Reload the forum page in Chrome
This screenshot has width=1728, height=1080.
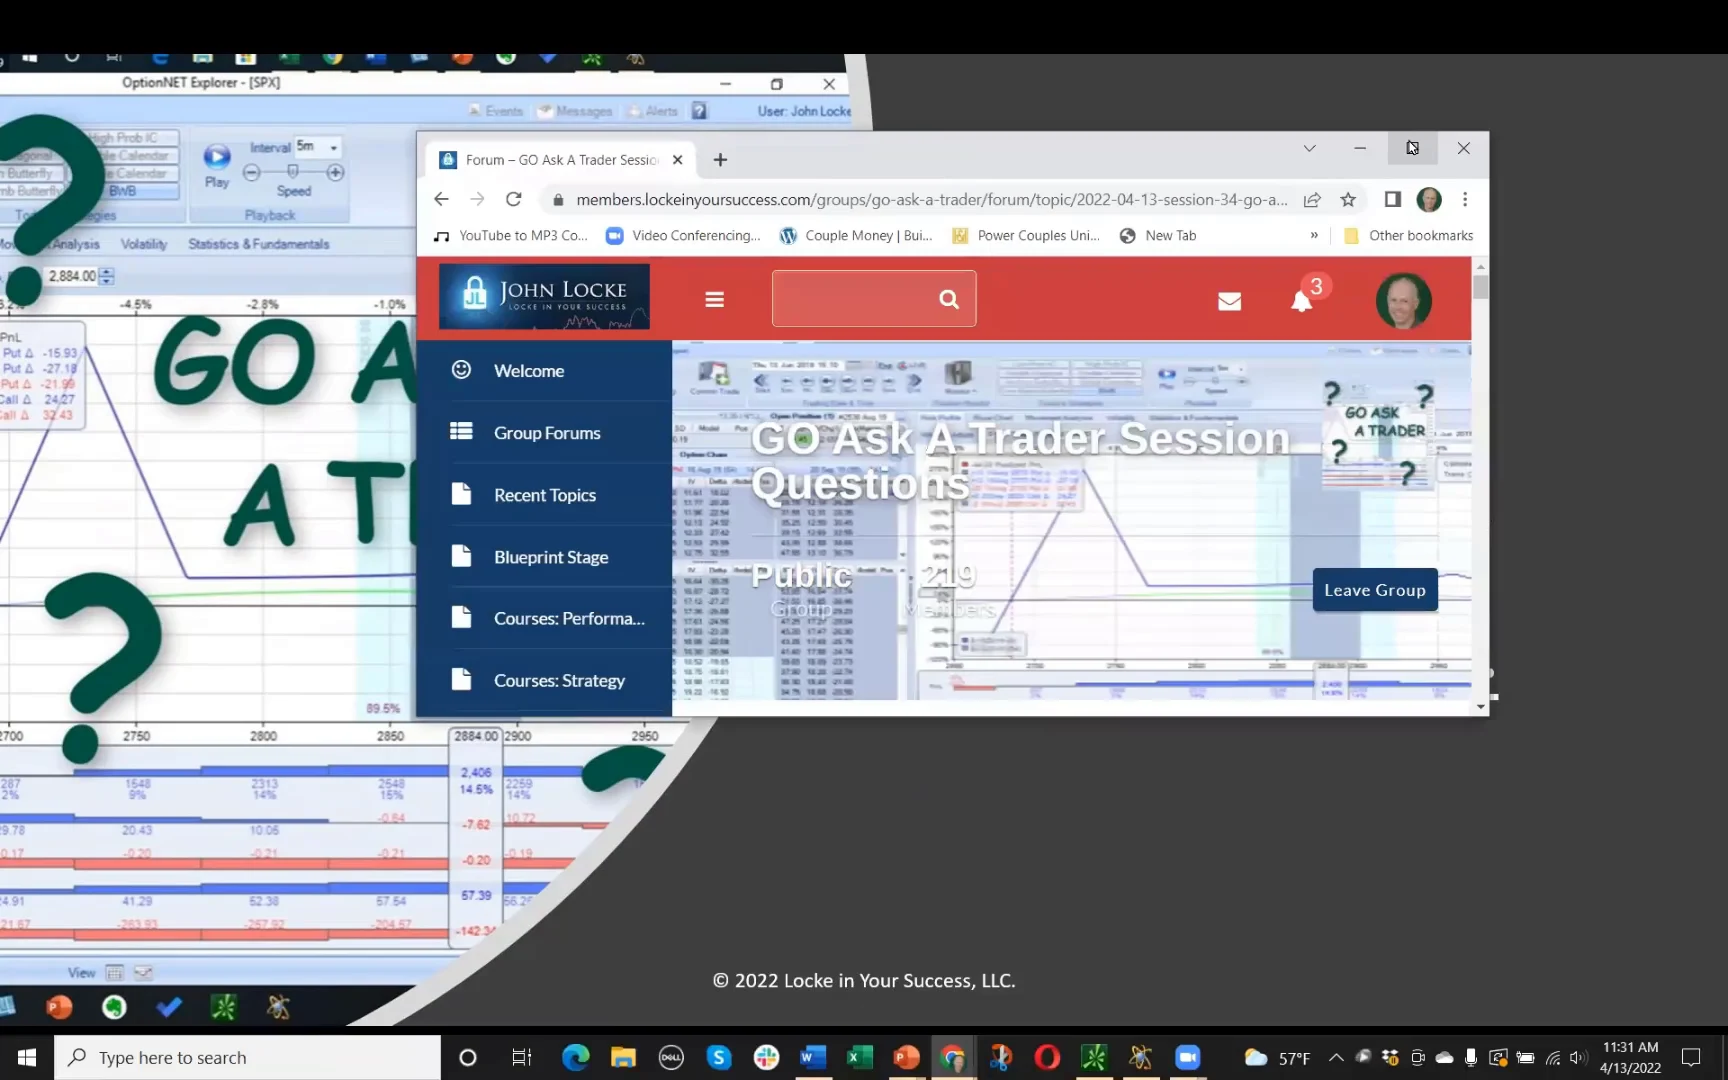pyautogui.click(x=514, y=199)
